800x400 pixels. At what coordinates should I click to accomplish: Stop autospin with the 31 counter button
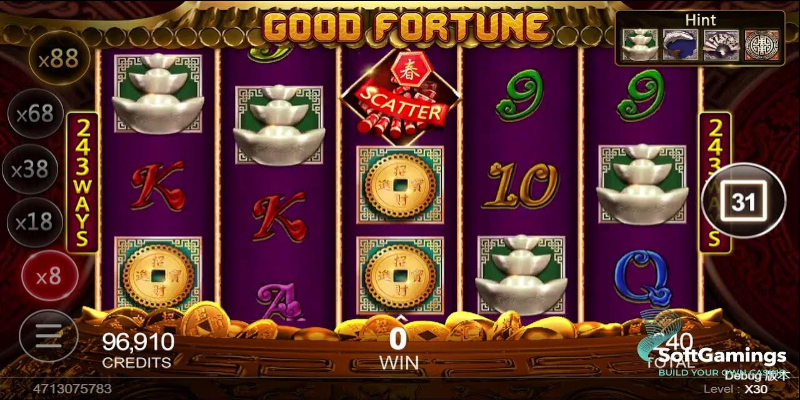click(744, 201)
